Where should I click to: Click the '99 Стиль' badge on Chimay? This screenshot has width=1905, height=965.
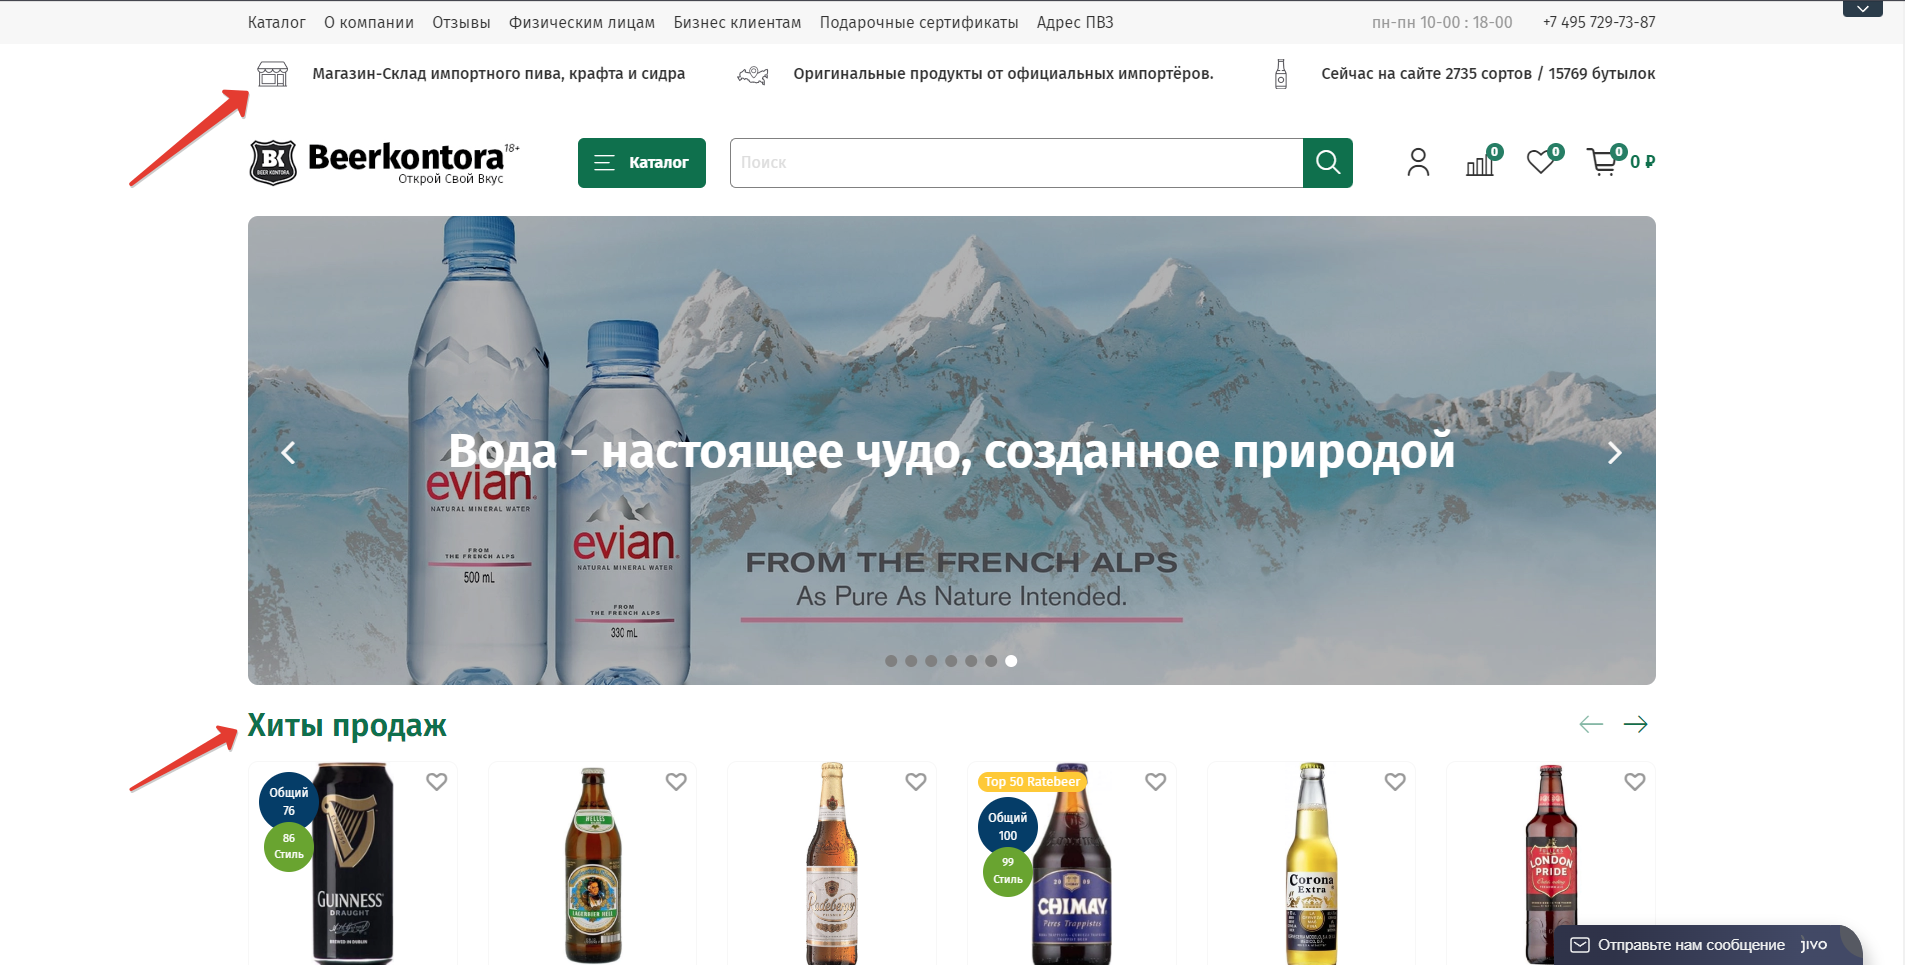pyautogui.click(x=1008, y=871)
